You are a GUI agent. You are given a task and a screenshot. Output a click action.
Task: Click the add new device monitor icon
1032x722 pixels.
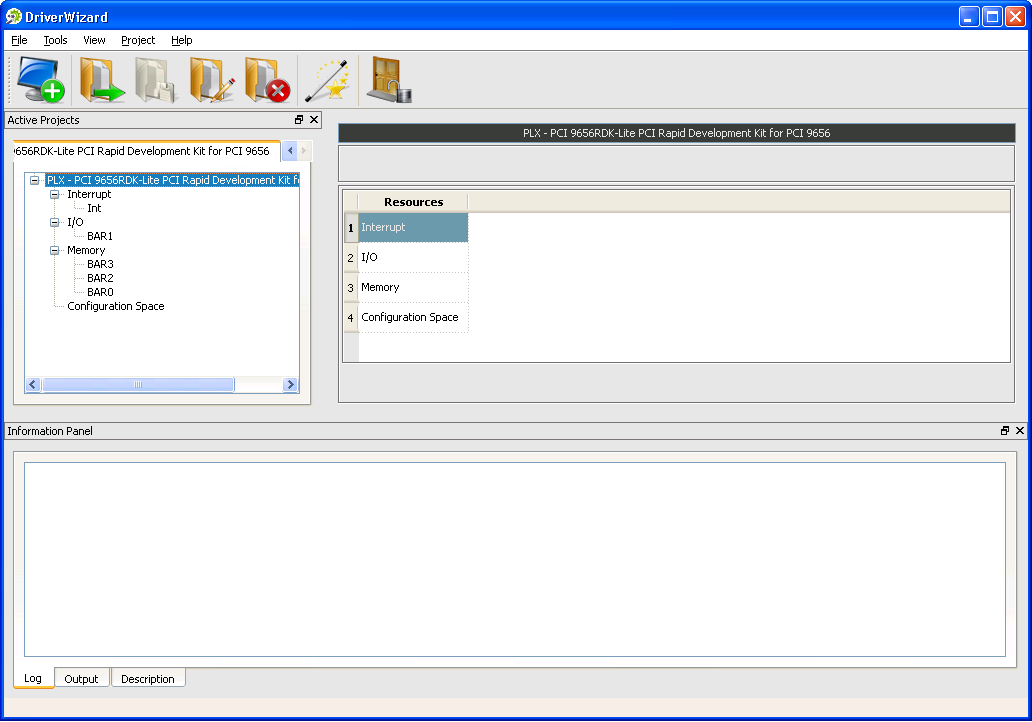41,80
